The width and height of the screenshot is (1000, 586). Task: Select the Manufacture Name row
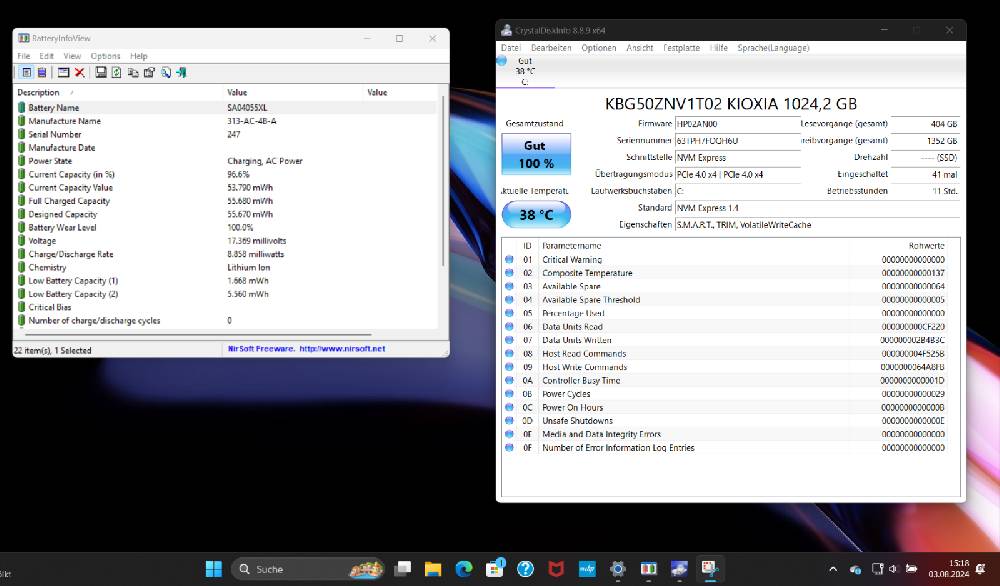[x=226, y=121]
